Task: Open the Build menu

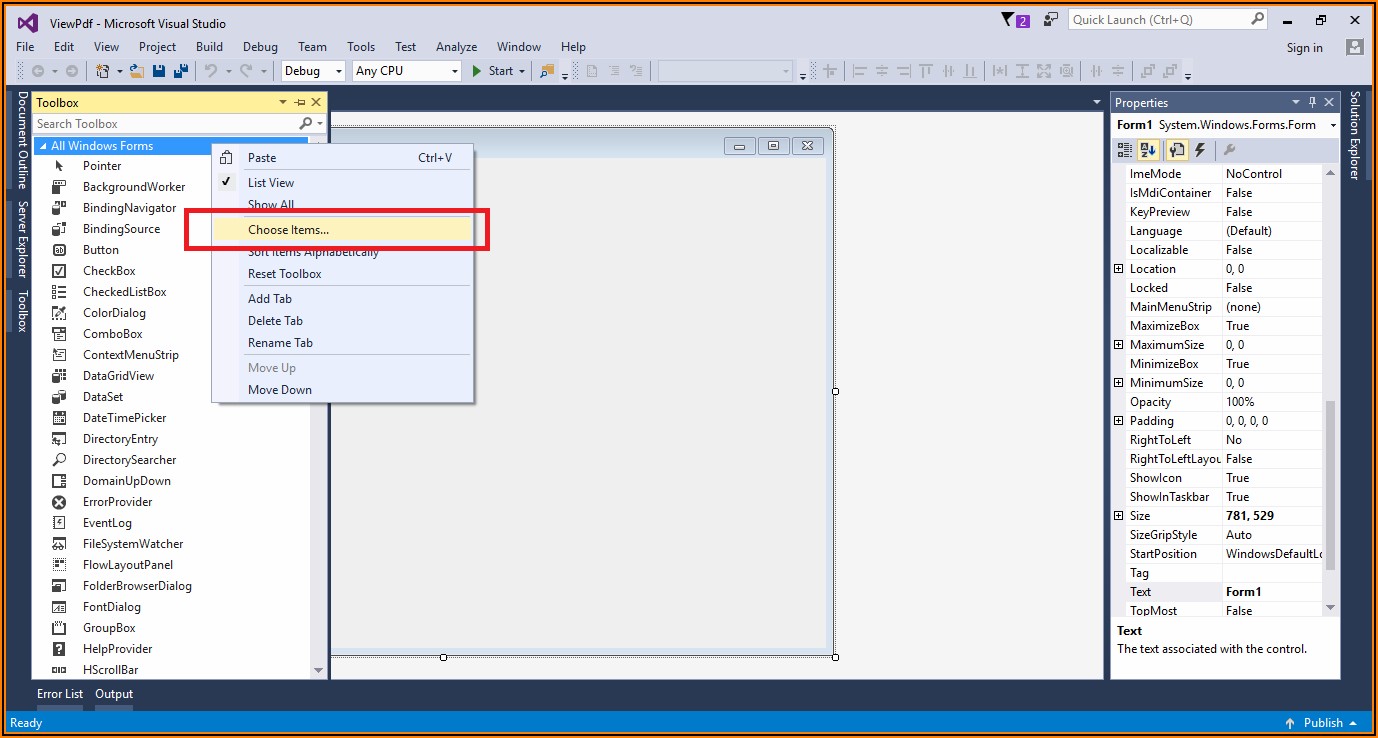Action: coord(209,47)
